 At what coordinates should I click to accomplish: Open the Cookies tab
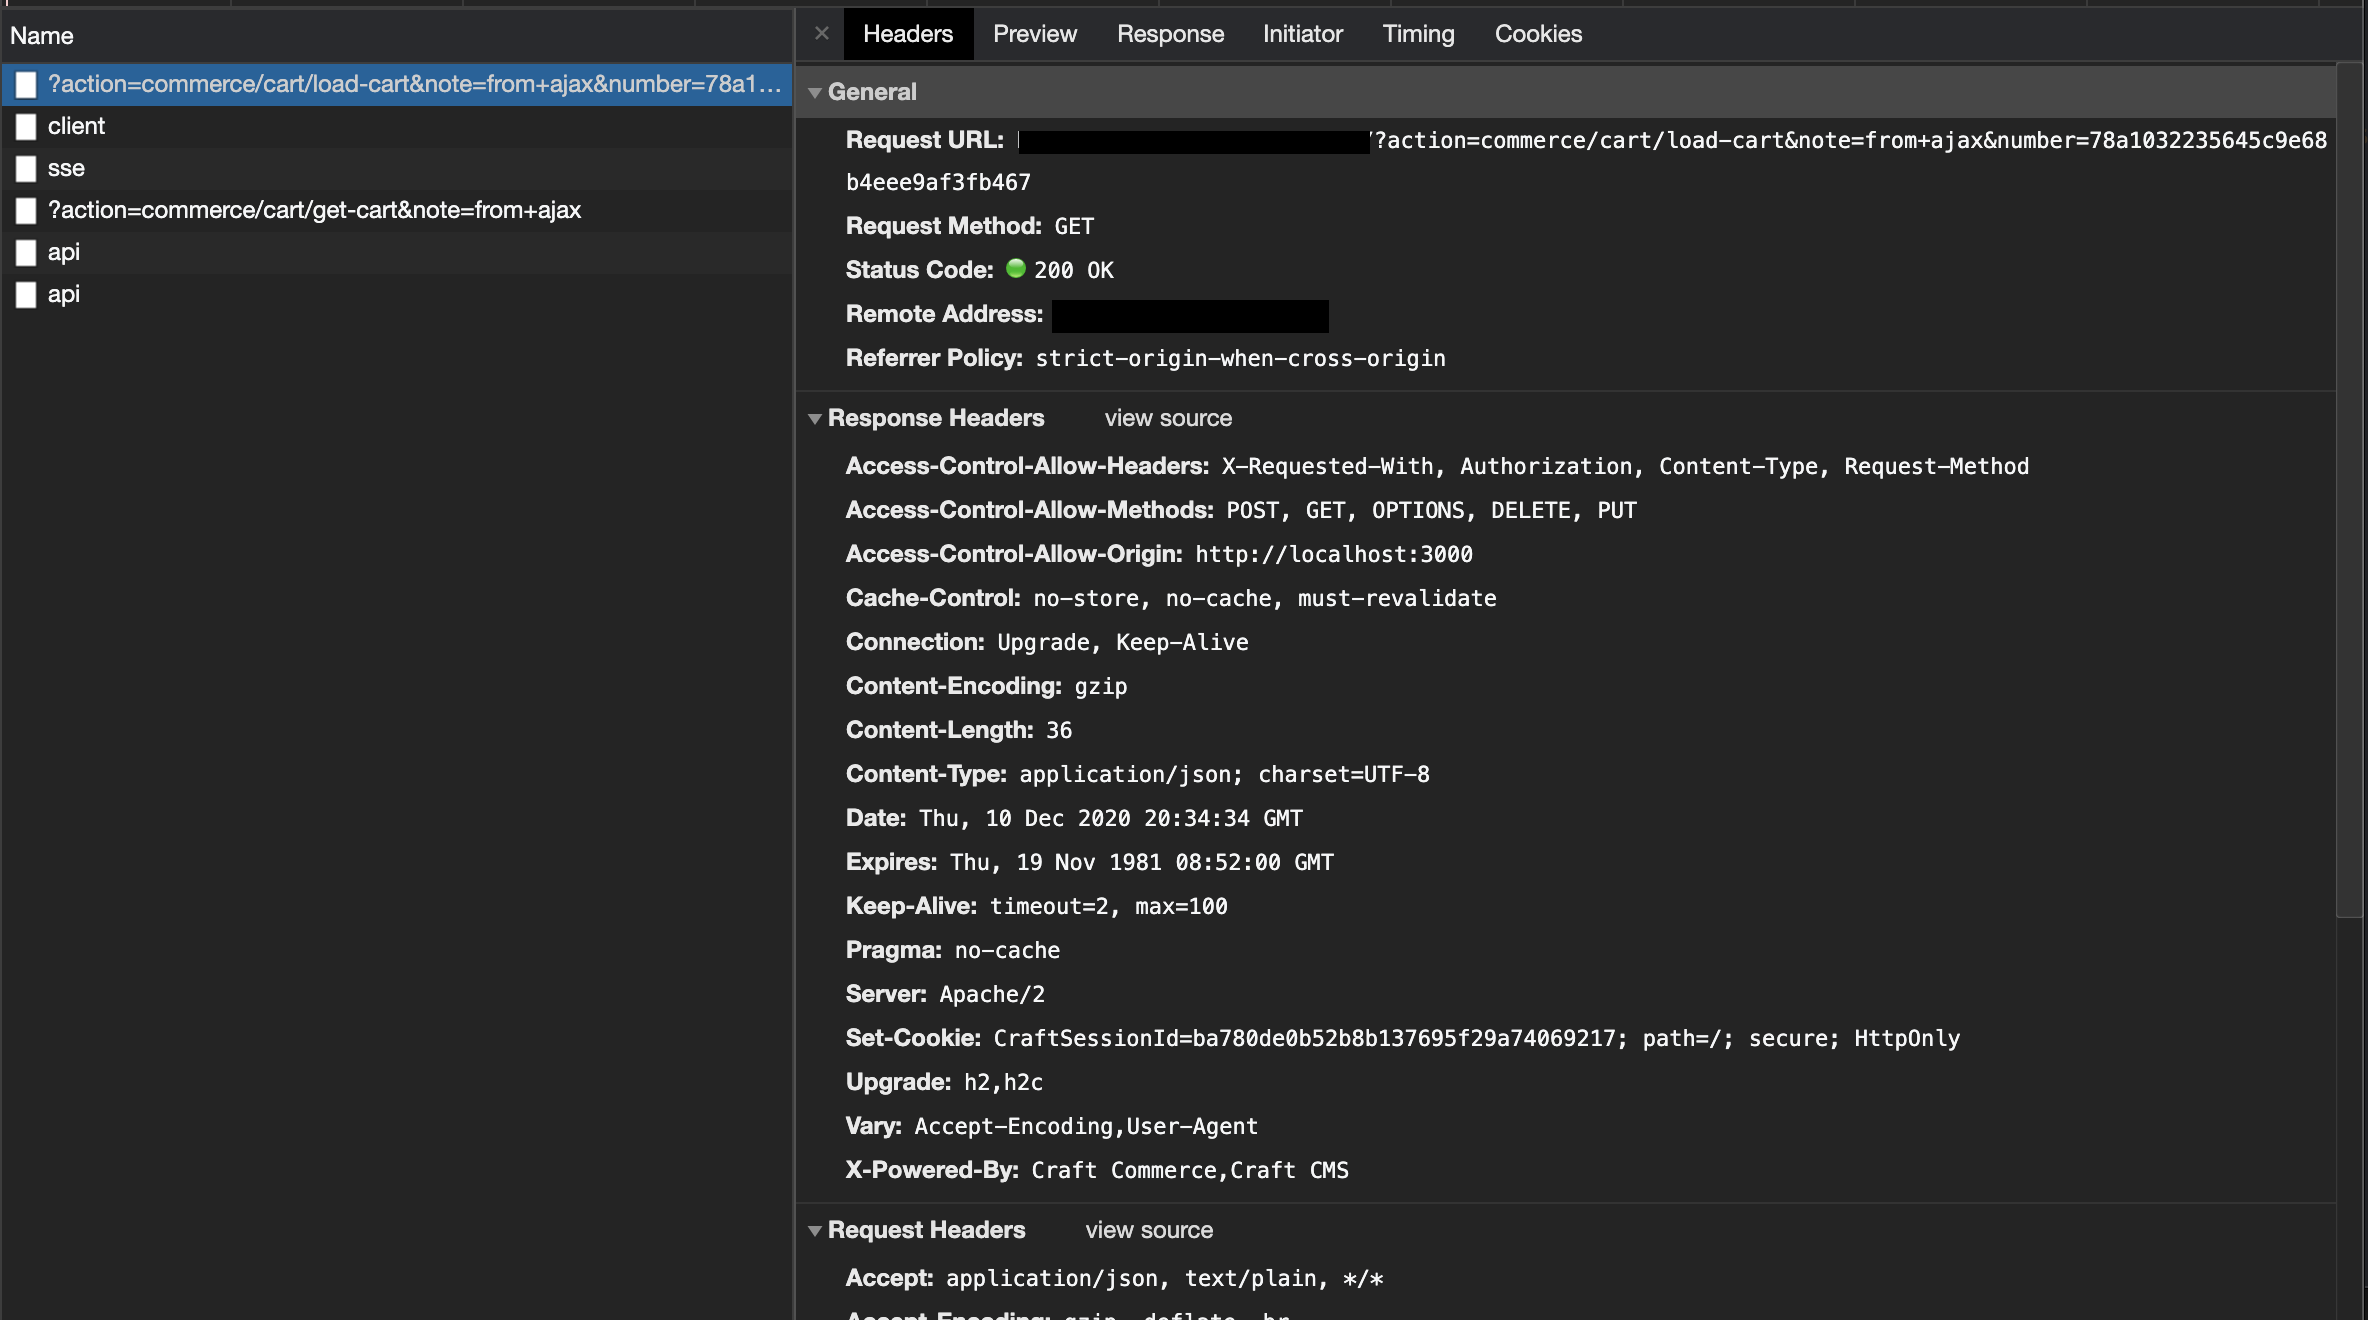pyautogui.click(x=1538, y=34)
